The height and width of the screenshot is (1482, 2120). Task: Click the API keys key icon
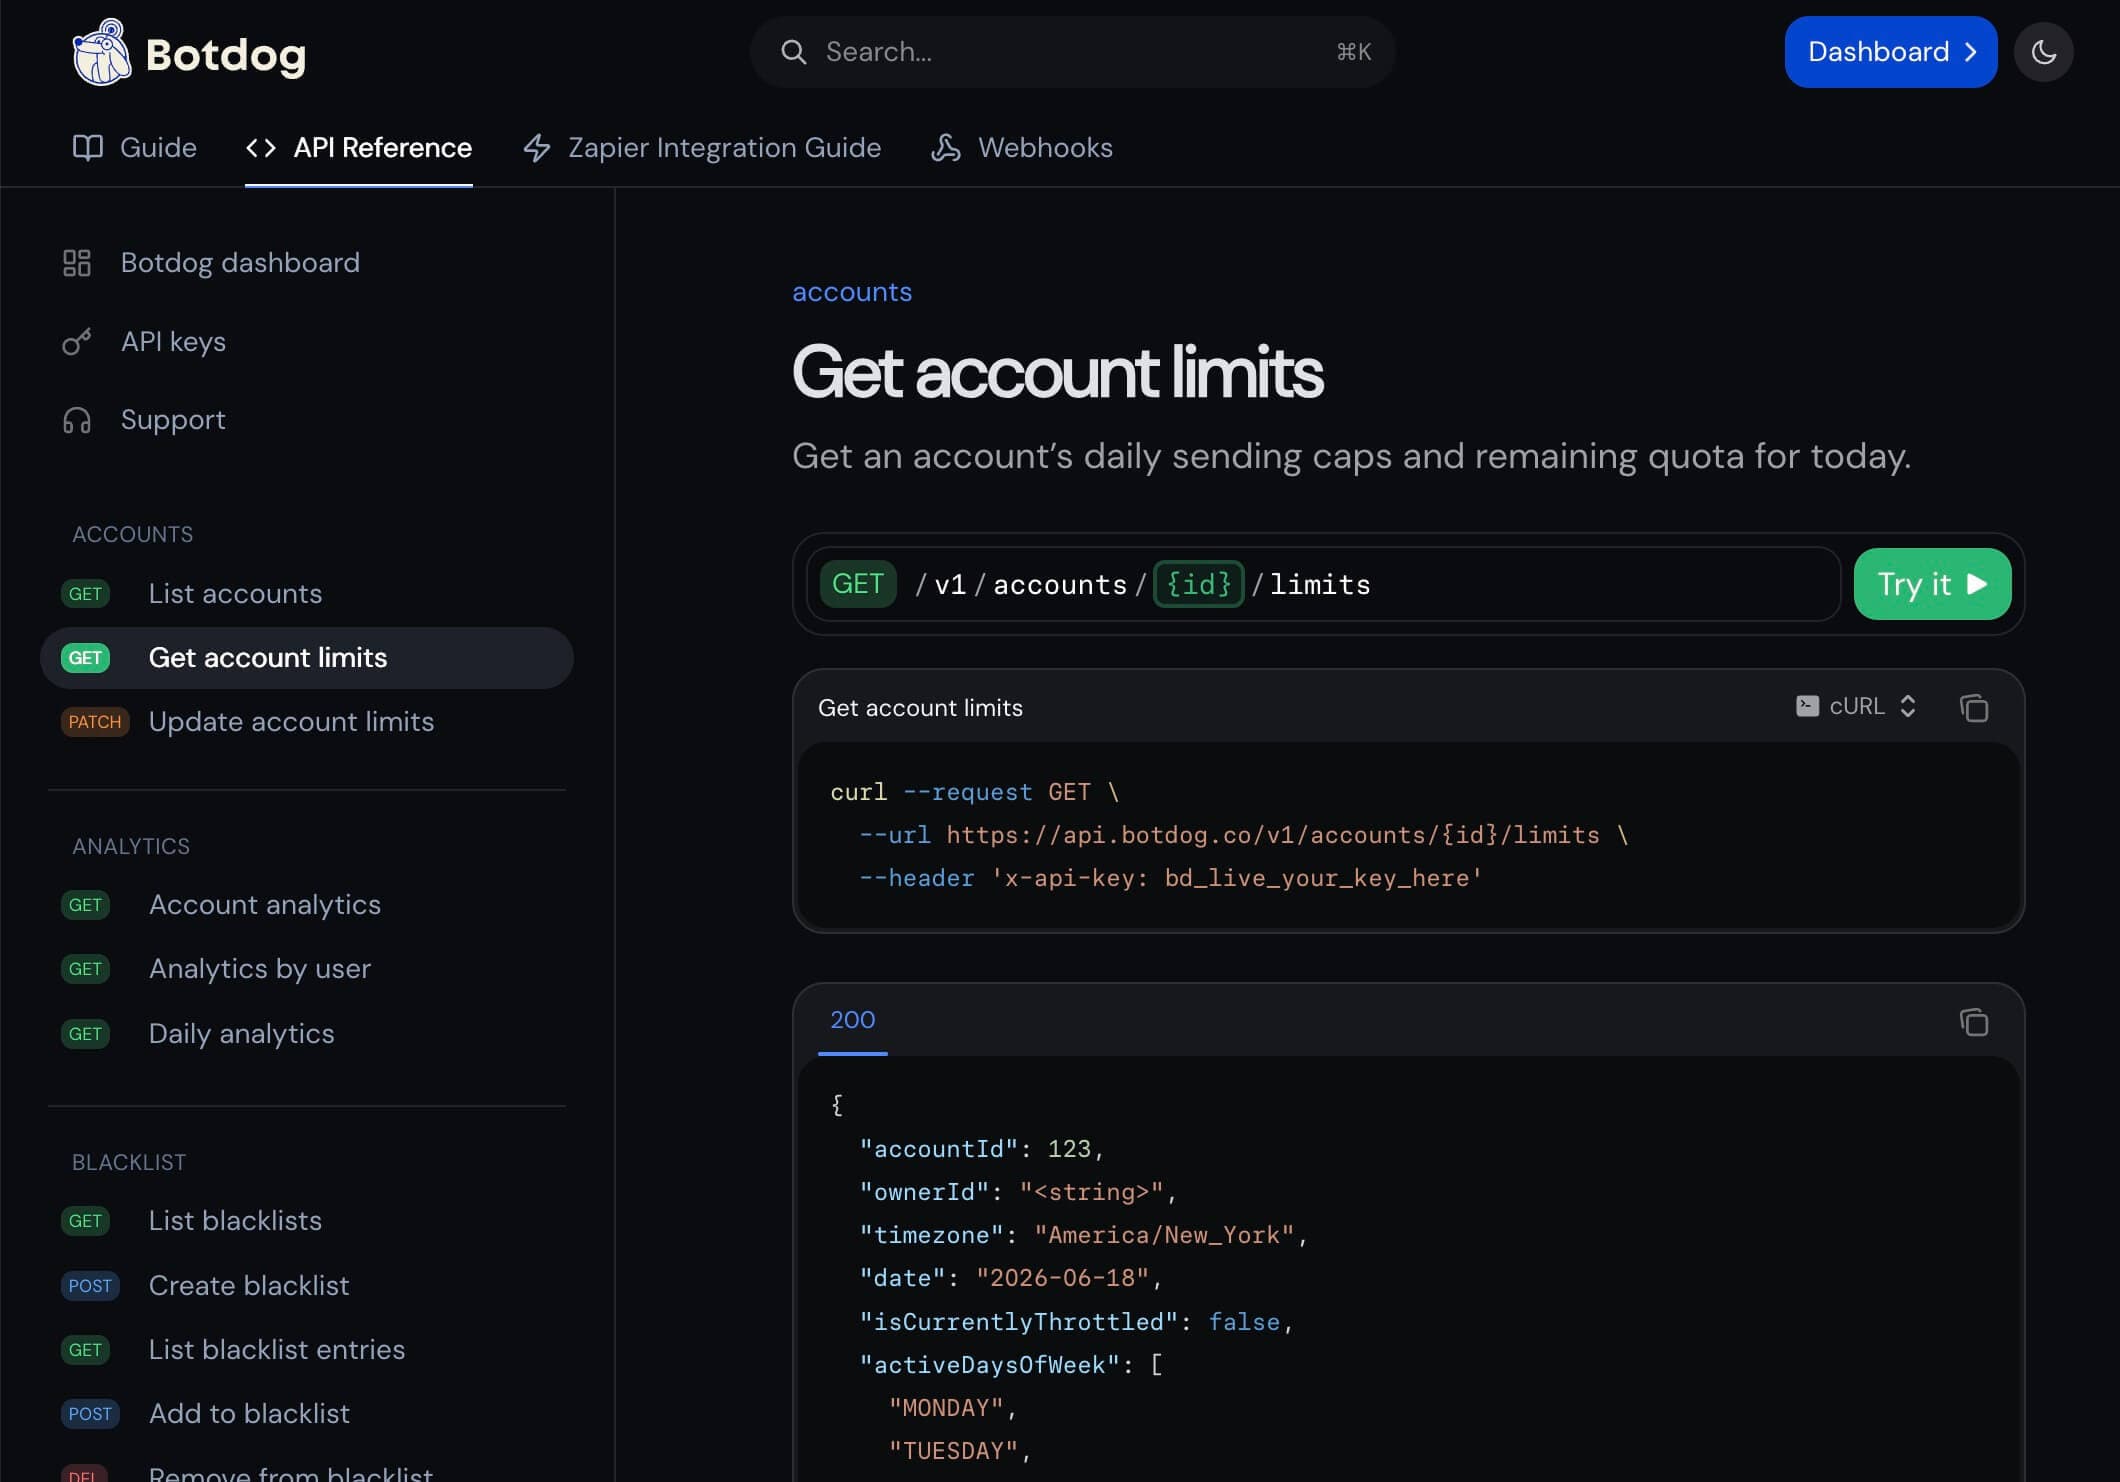tap(77, 342)
